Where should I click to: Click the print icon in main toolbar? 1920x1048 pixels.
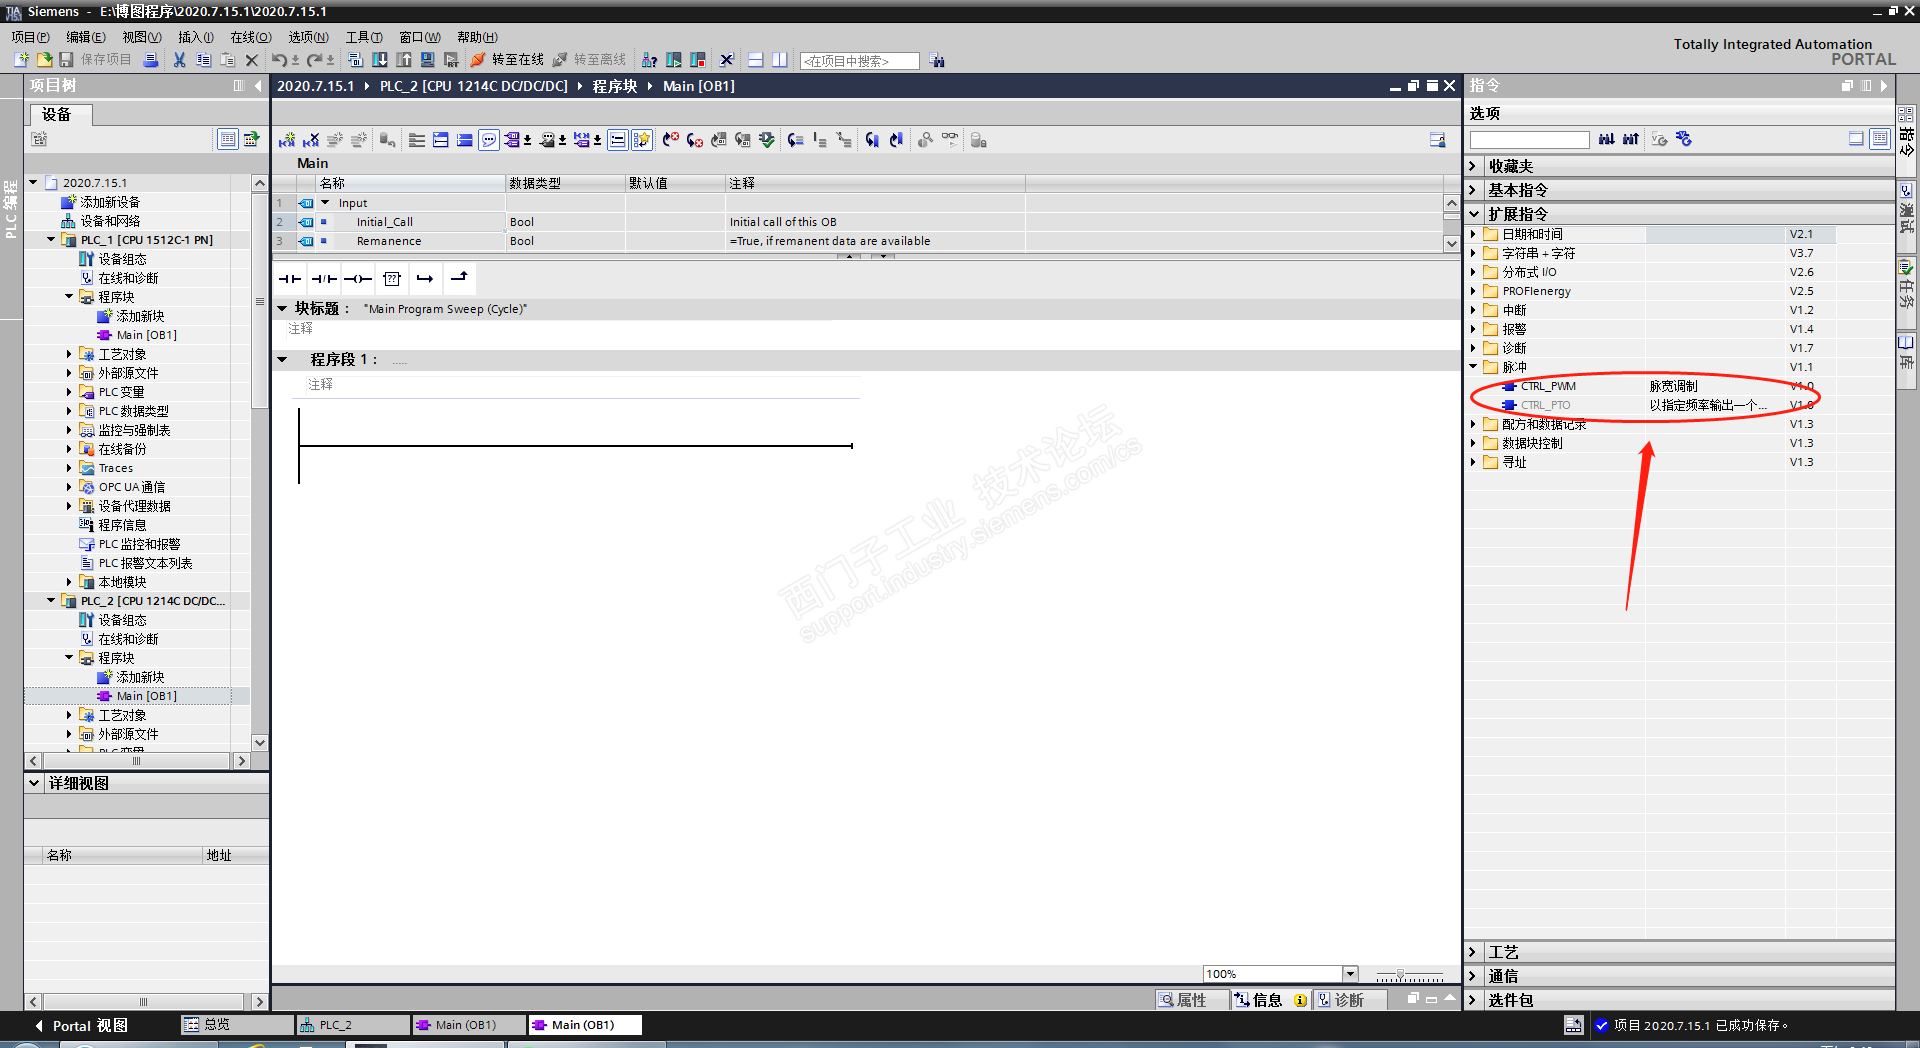pyautogui.click(x=151, y=60)
